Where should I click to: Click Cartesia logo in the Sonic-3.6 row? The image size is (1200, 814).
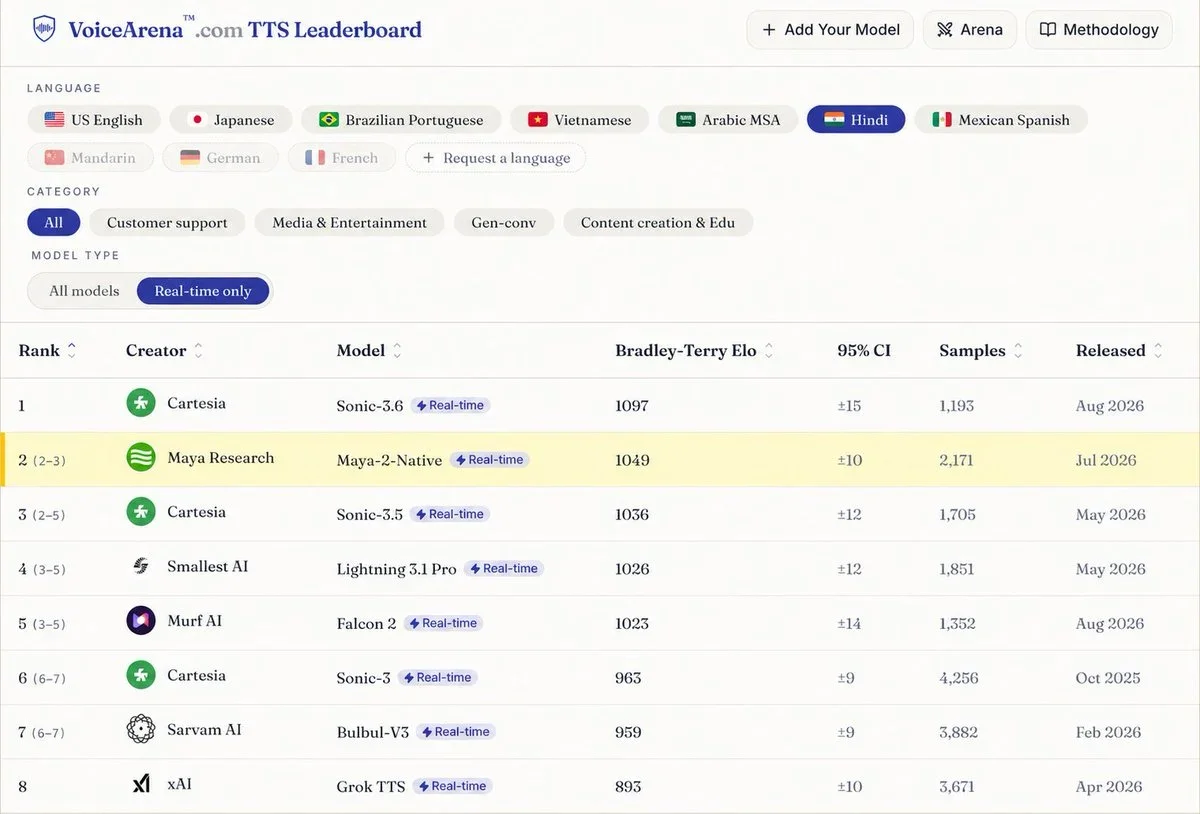pyautogui.click(x=141, y=404)
